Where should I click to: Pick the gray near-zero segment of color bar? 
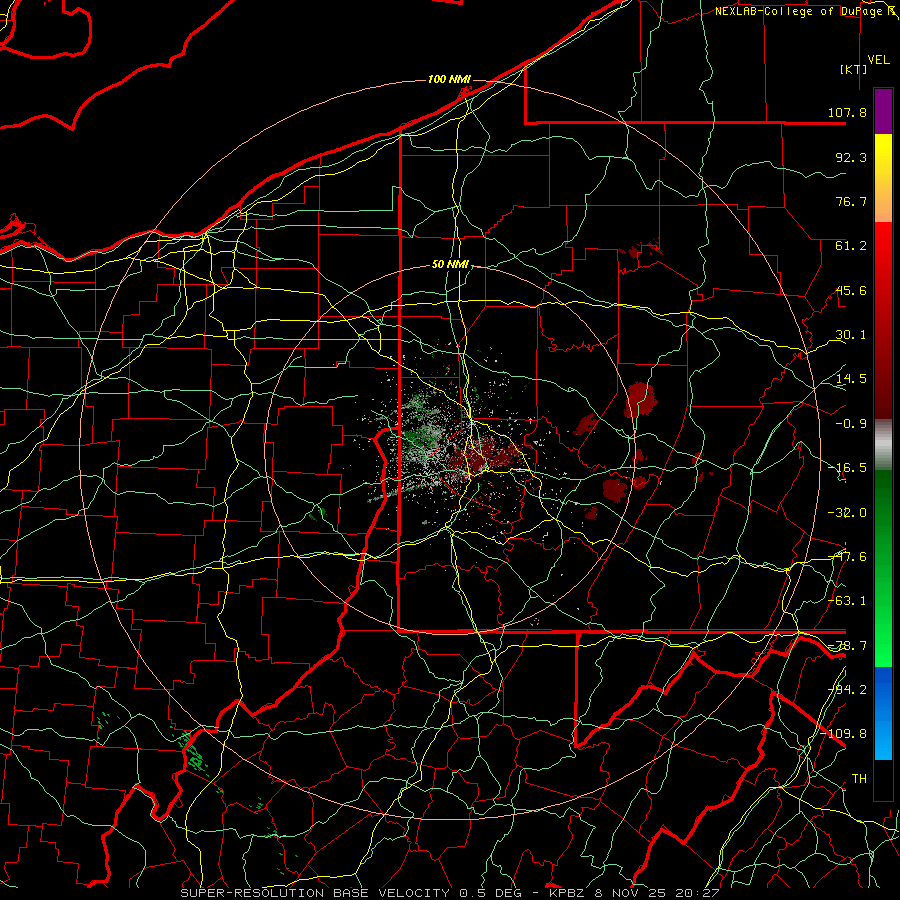(883, 444)
